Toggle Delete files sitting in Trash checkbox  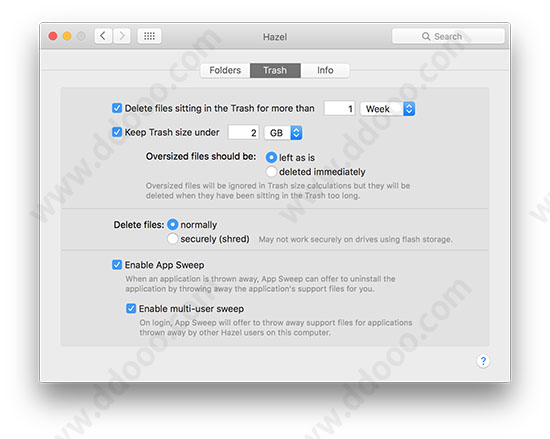click(117, 108)
